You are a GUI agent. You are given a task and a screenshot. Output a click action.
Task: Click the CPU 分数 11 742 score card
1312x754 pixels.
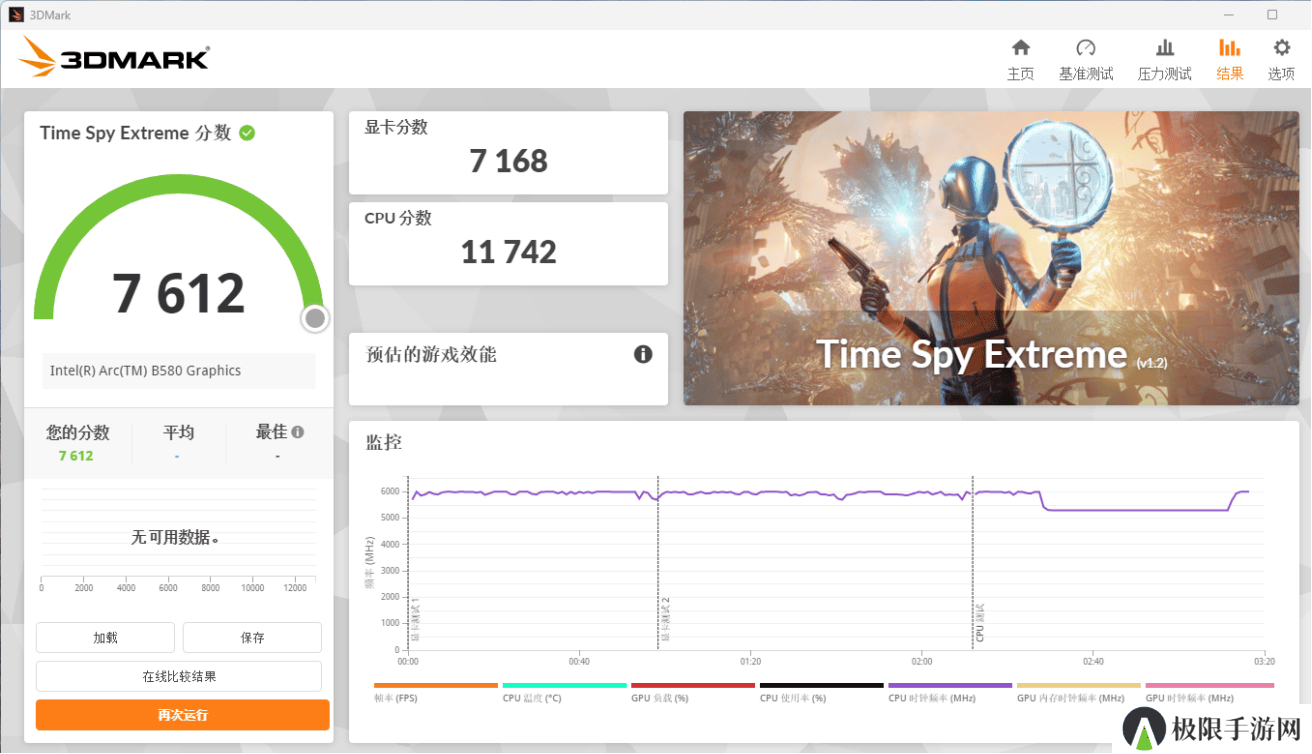click(508, 243)
